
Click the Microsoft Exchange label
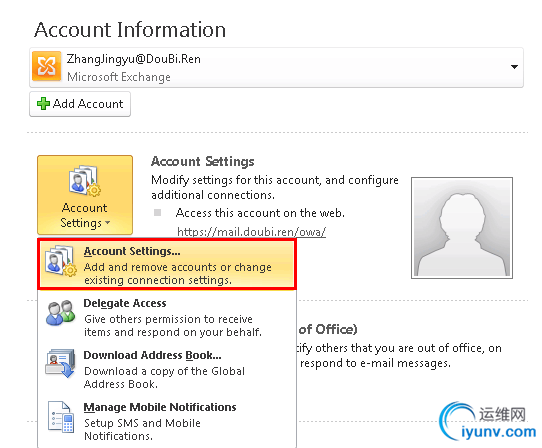point(119,77)
